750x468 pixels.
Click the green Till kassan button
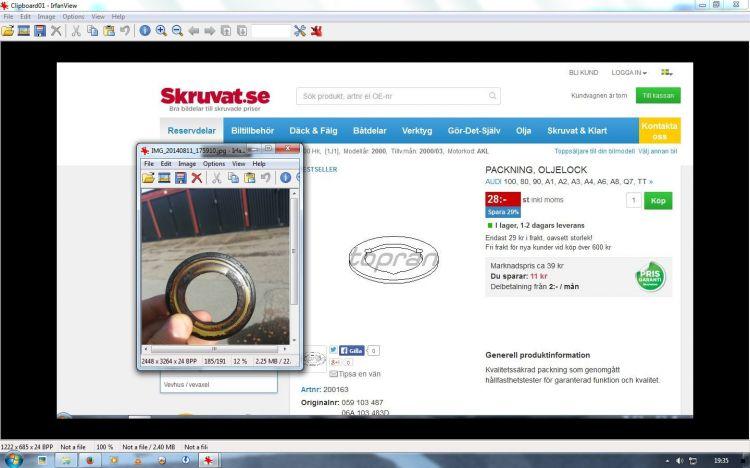659,96
